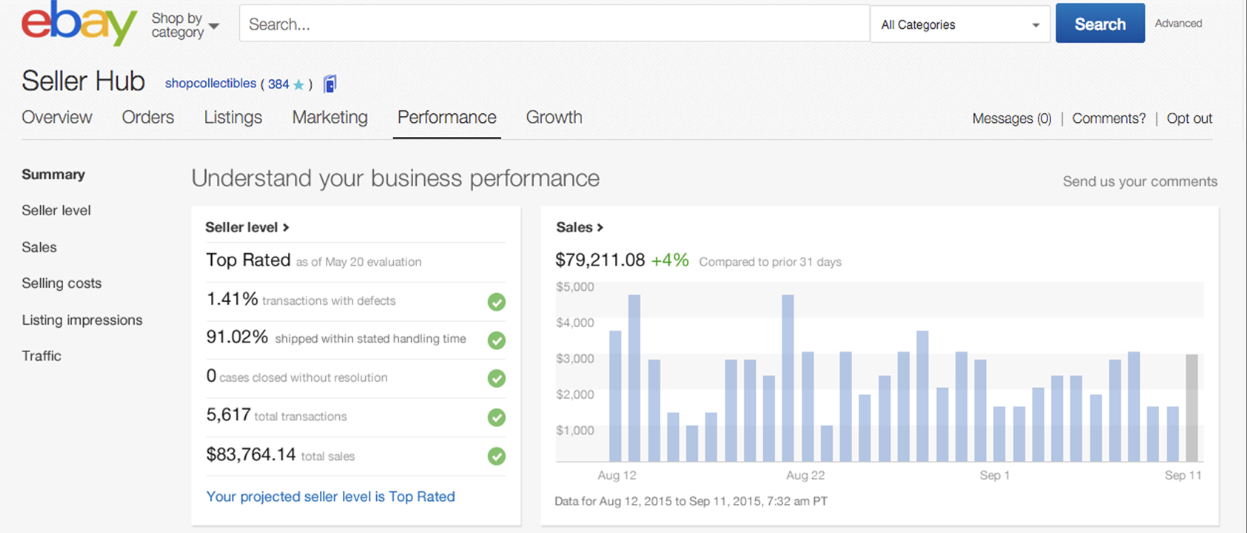This screenshot has width=1247, height=533.
Task: Click the $5,000 axis label
Action: tap(575, 286)
